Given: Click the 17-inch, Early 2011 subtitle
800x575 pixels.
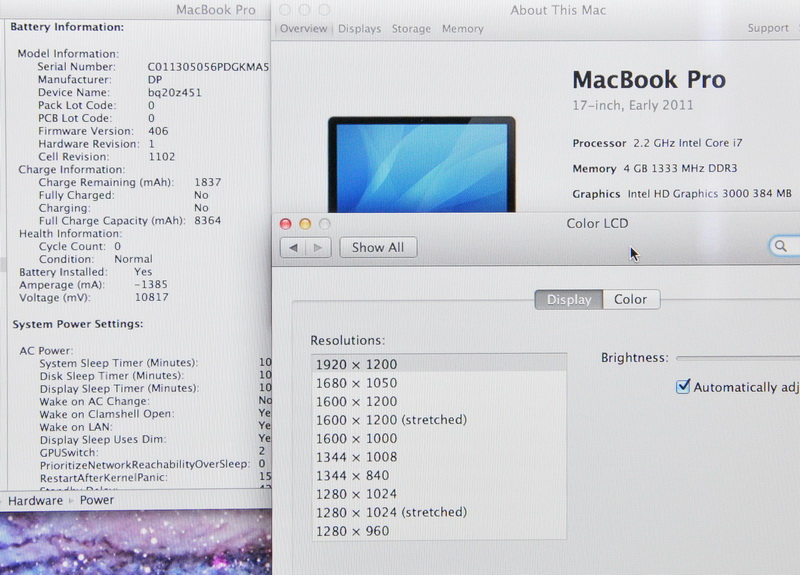Looking at the screenshot, I should point(633,106).
